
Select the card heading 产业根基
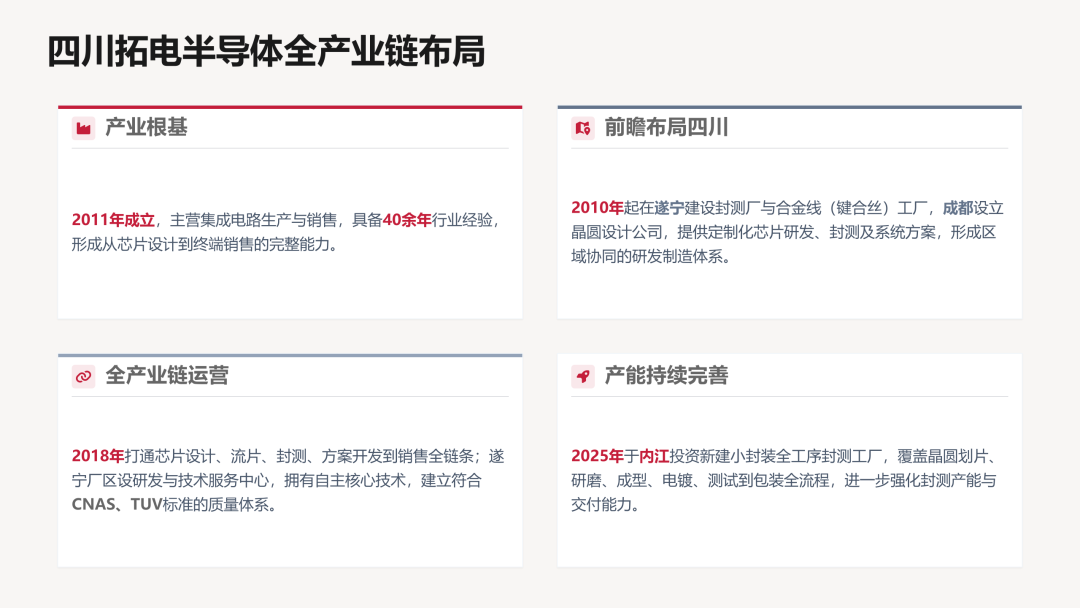(x=146, y=127)
